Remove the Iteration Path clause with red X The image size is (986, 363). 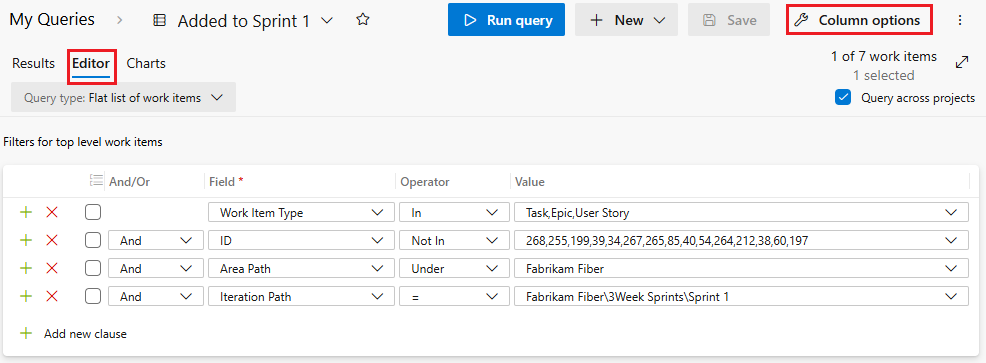[x=52, y=296]
